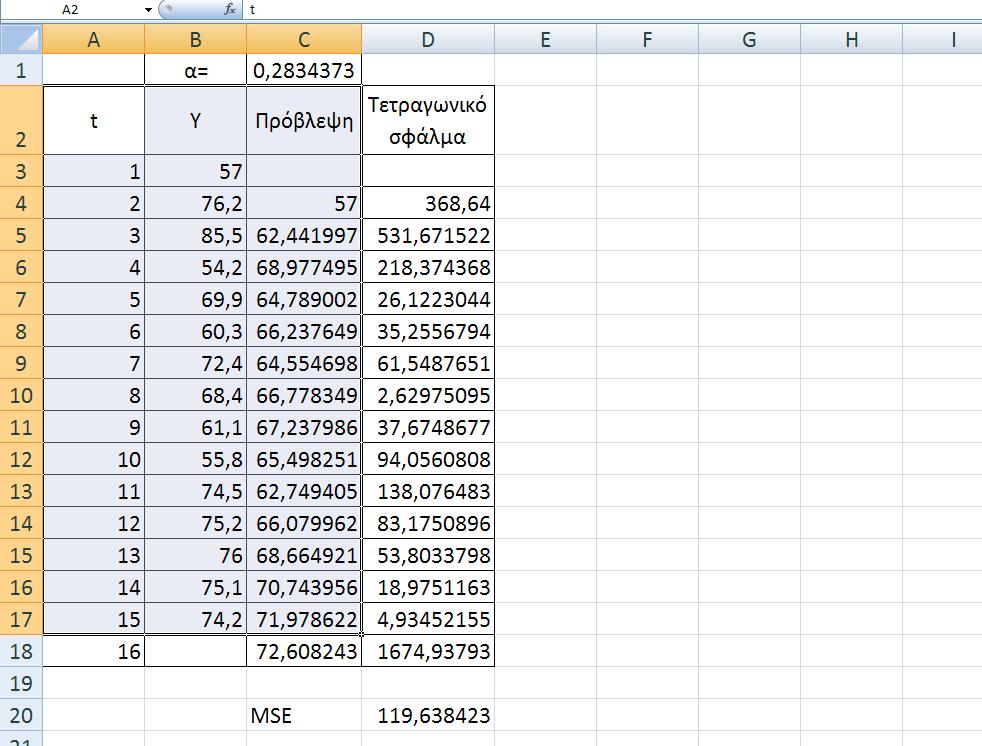Click Y value 69,9 cell
Viewport: 982px width, 746px height.
click(x=195, y=299)
